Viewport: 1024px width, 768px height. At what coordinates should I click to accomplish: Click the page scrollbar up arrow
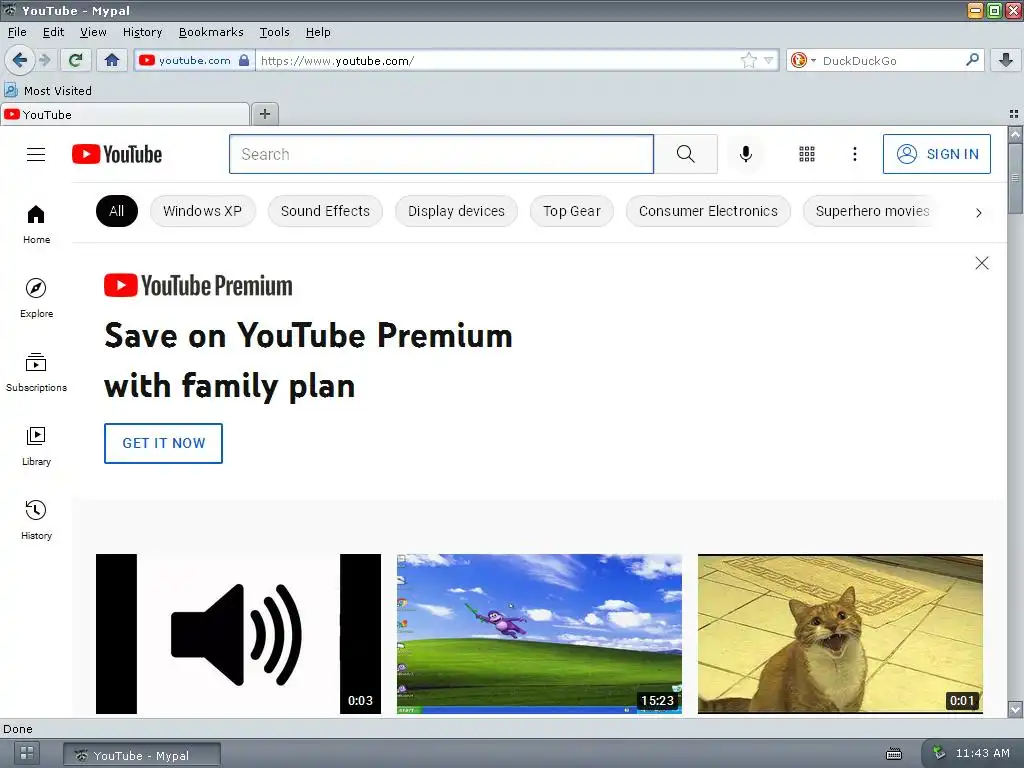(1015, 134)
